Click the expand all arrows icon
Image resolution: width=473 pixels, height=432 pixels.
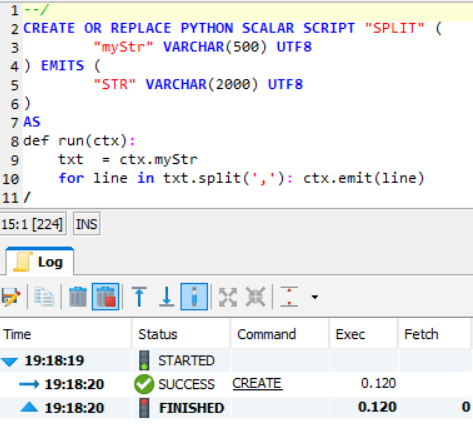[x=228, y=297]
